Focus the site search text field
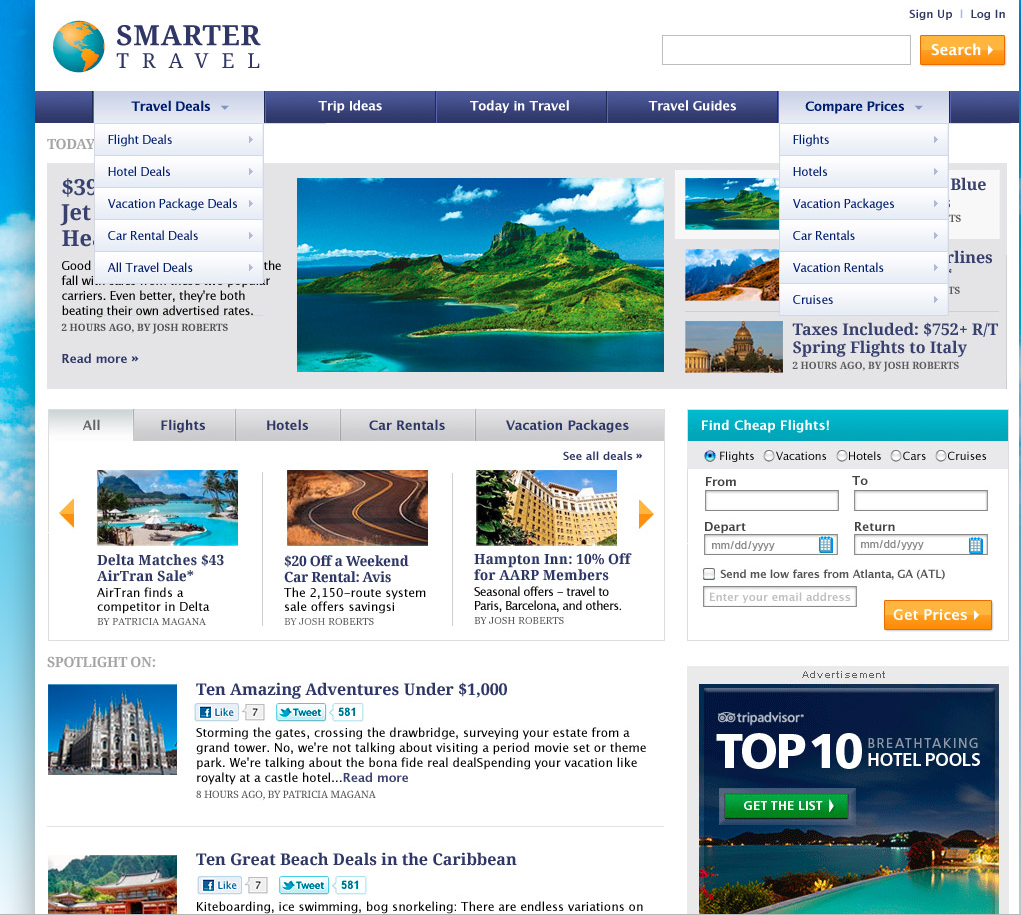The image size is (1021, 915). [x=786, y=50]
